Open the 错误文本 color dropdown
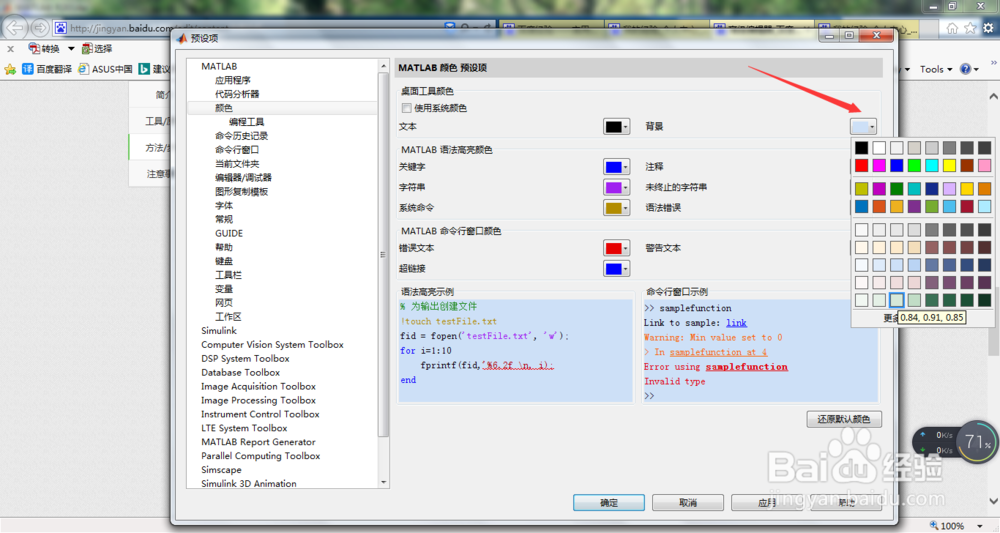The width and height of the screenshot is (1000, 533). pos(616,248)
